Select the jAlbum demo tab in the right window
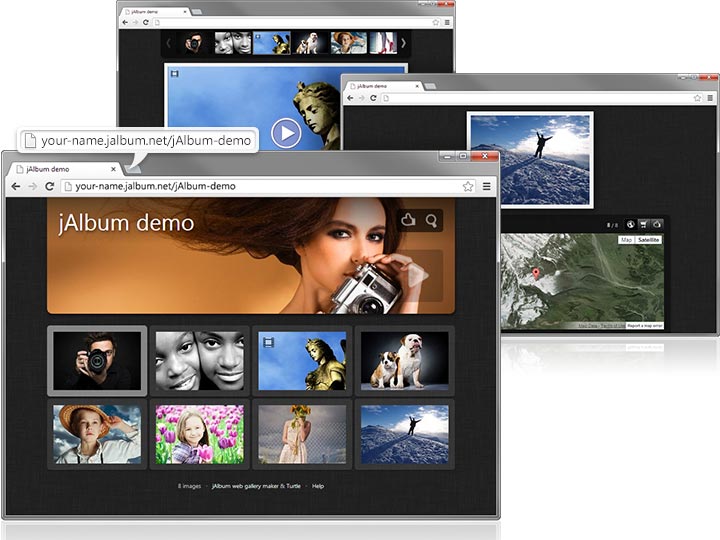This screenshot has width=720, height=540. coord(384,86)
